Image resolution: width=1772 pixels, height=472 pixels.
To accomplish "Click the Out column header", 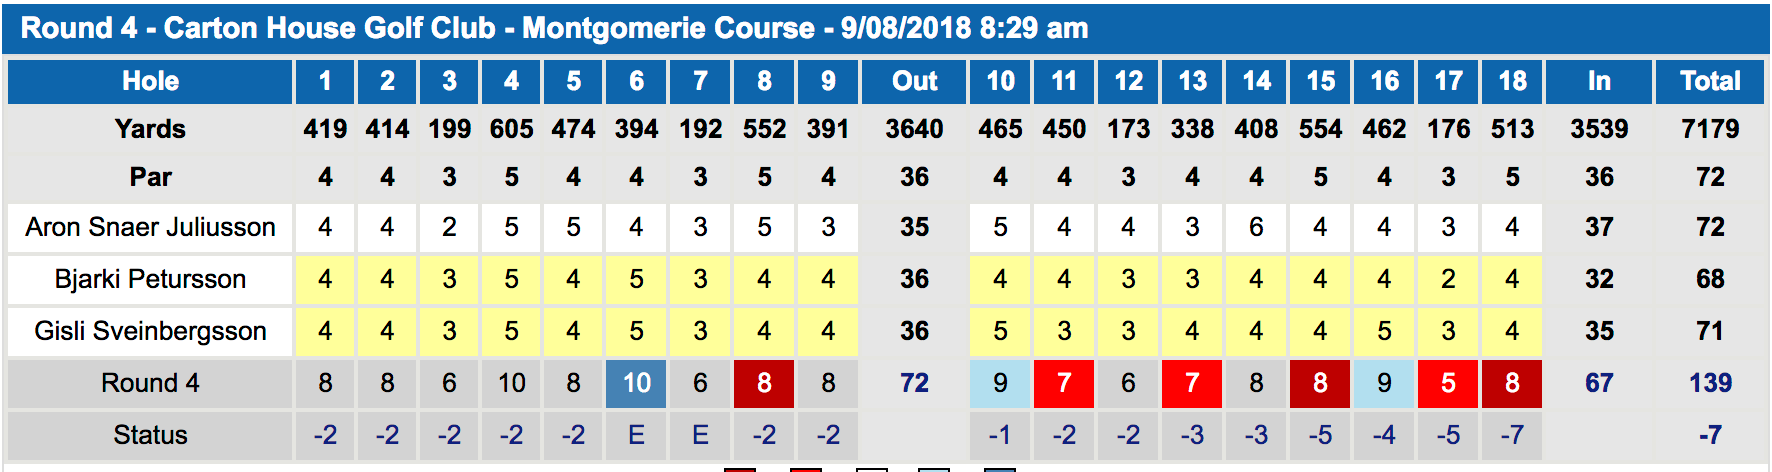I will (x=914, y=82).
